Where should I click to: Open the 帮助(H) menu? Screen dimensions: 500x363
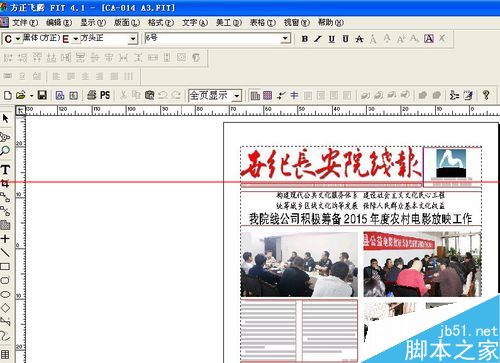coord(331,23)
